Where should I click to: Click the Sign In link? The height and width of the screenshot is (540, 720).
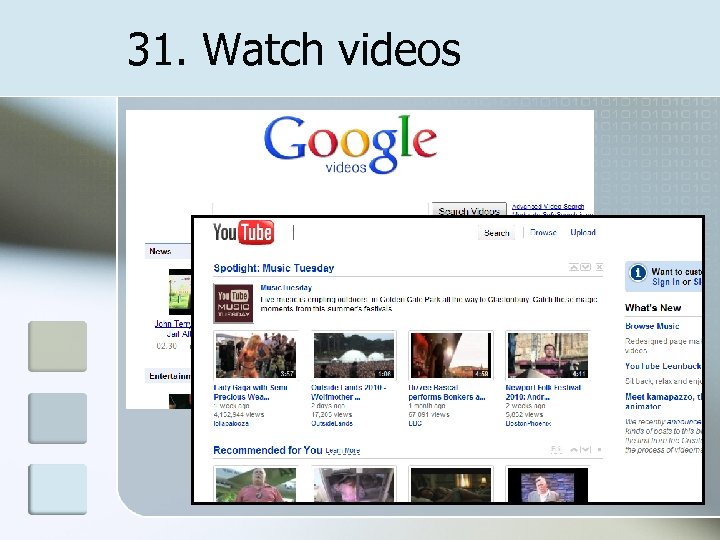[666, 282]
